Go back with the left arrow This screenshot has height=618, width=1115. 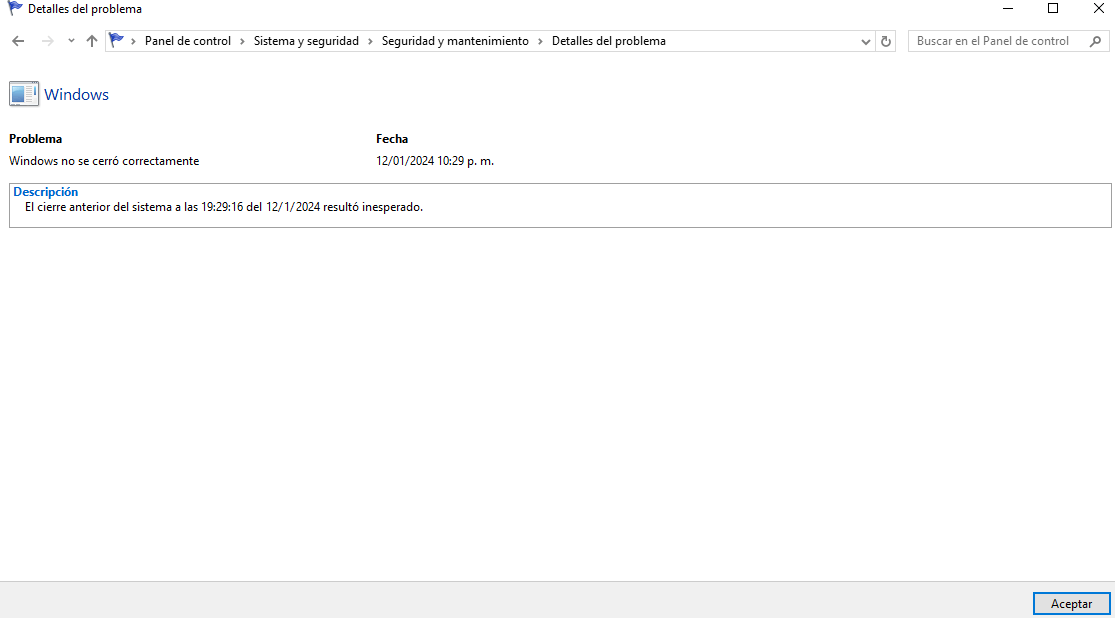tap(18, 41)
